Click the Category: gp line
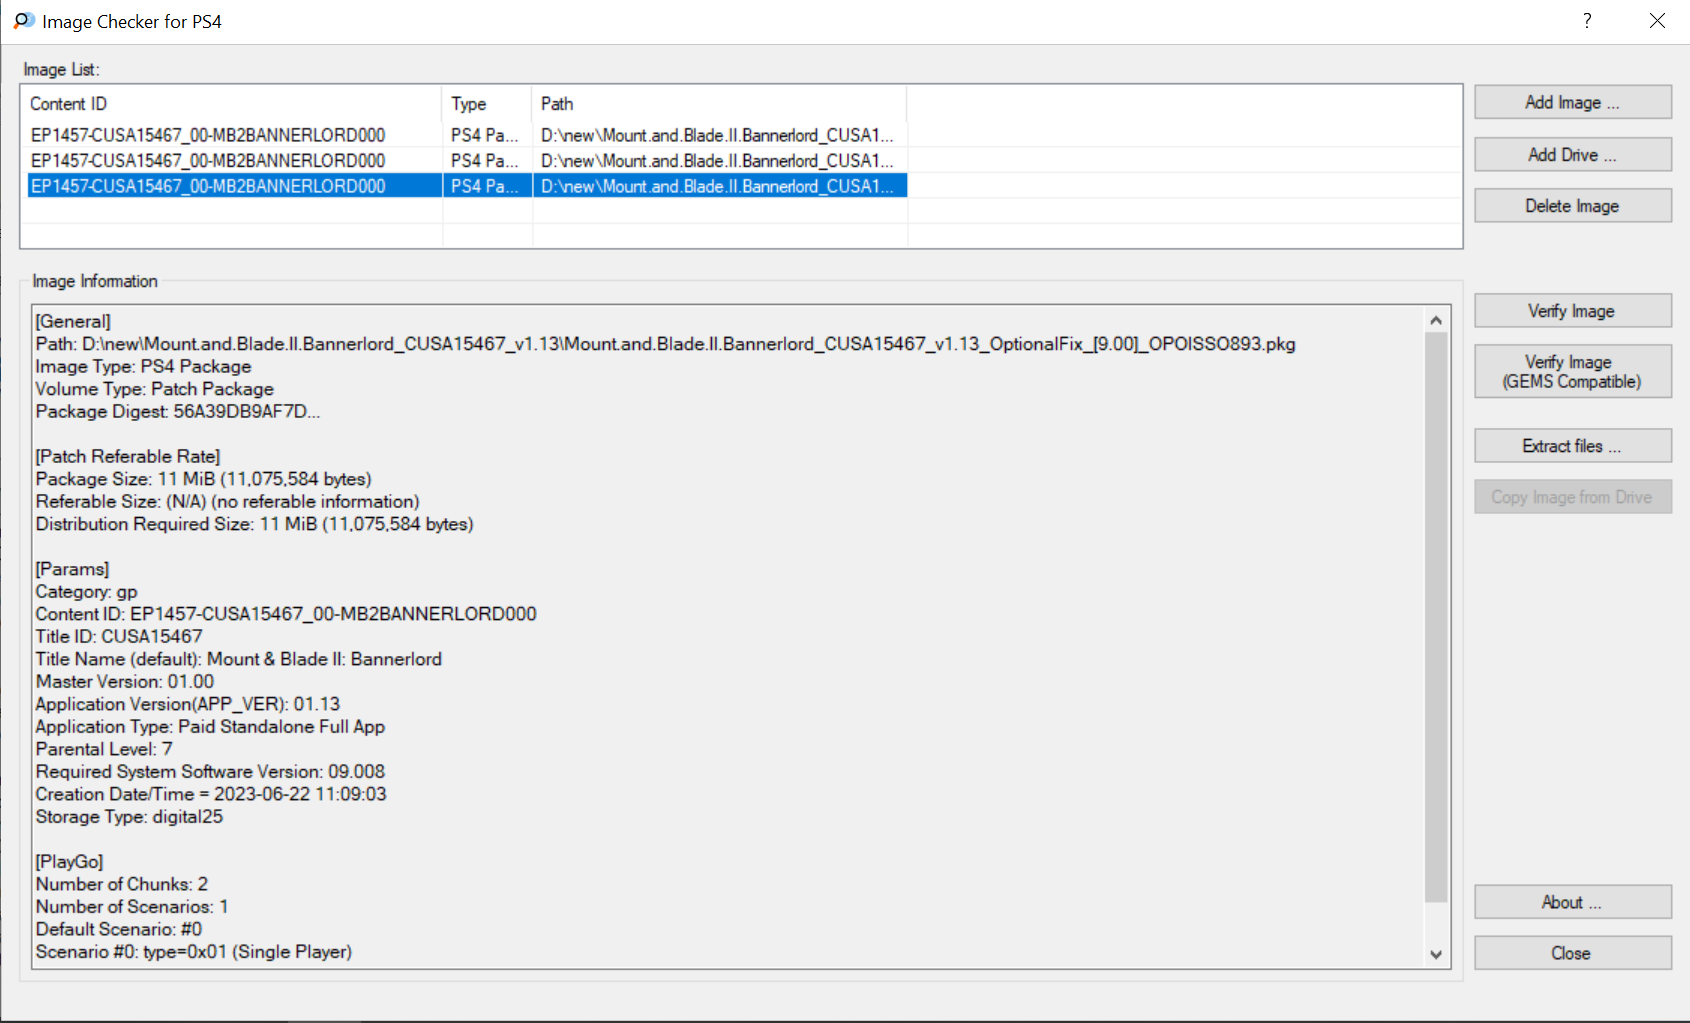1690x1023 pixels. click(x=86, y=591)
